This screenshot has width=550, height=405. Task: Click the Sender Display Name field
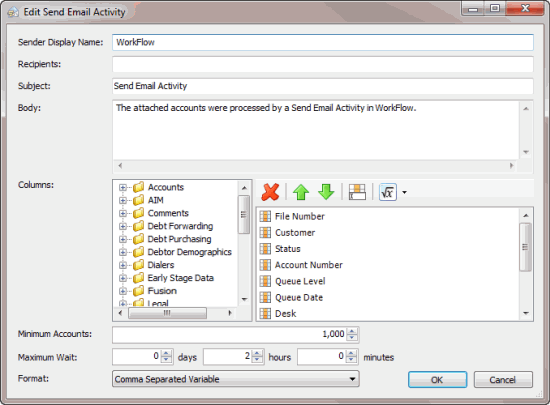[x=323, y=42]
